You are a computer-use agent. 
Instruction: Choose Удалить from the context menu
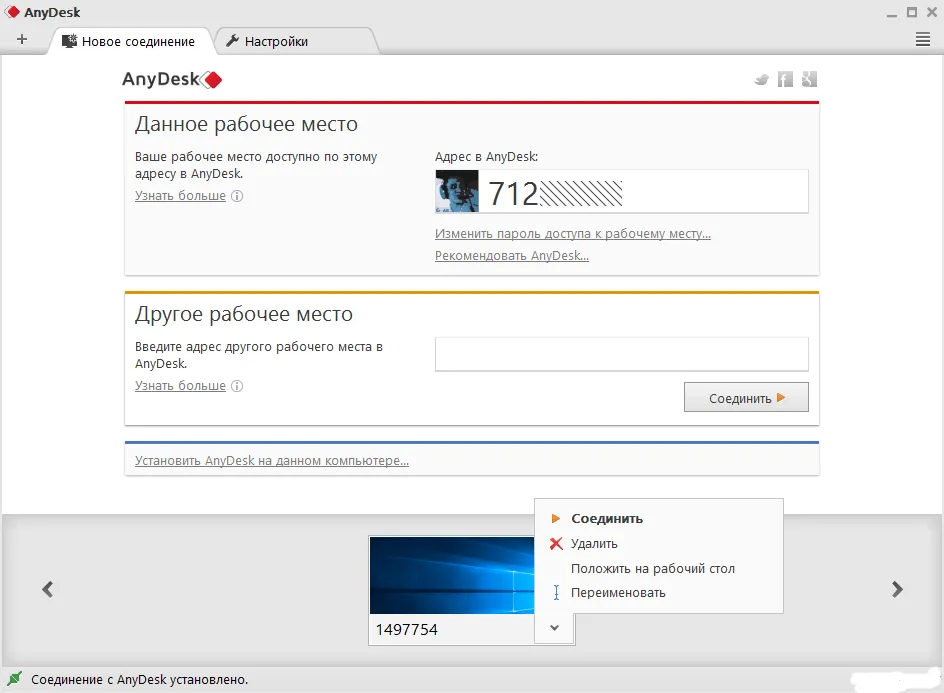click(594, 544)
